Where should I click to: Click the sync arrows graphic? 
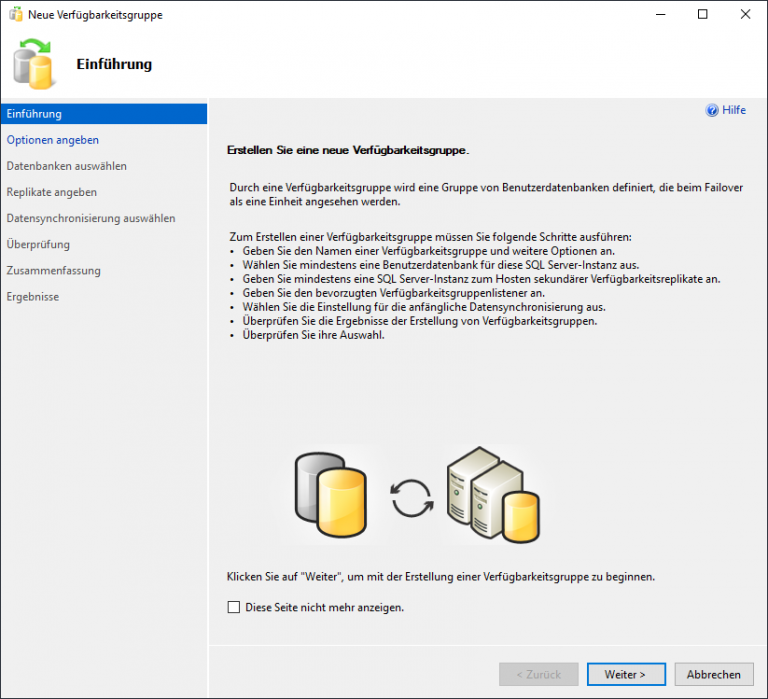tap(412, 499)
